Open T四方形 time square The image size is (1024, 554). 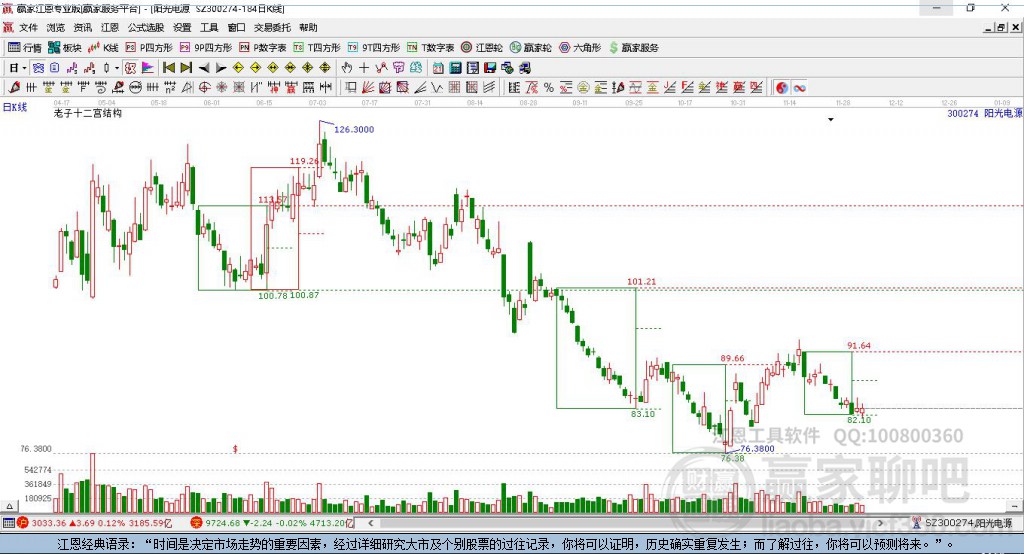[x=317, y=48]
